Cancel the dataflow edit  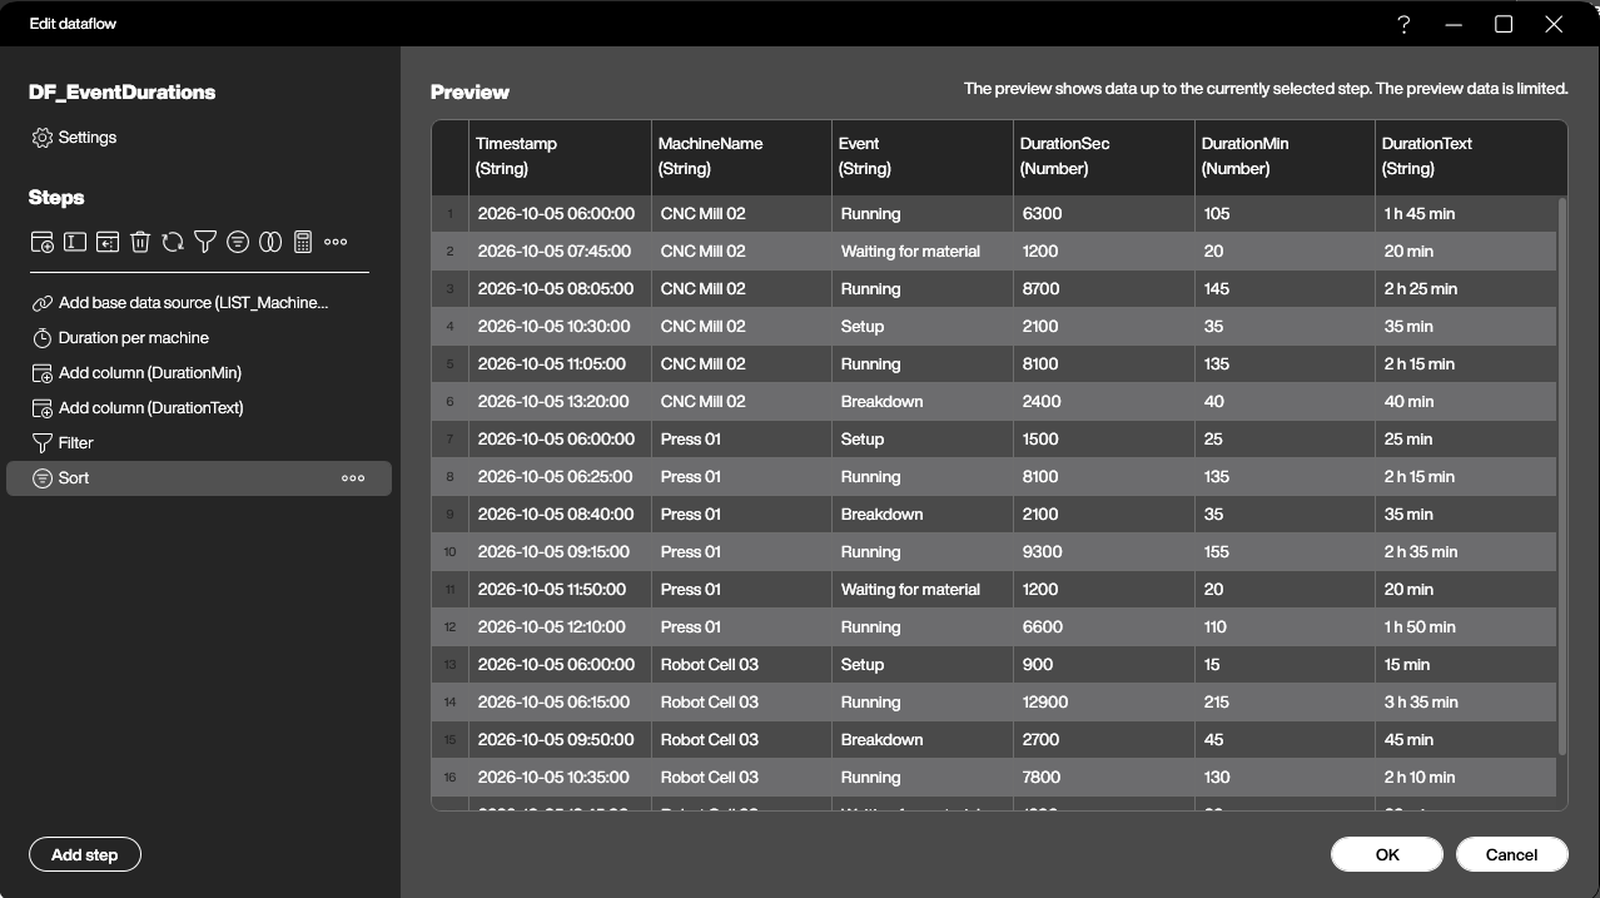[1512, 855]
